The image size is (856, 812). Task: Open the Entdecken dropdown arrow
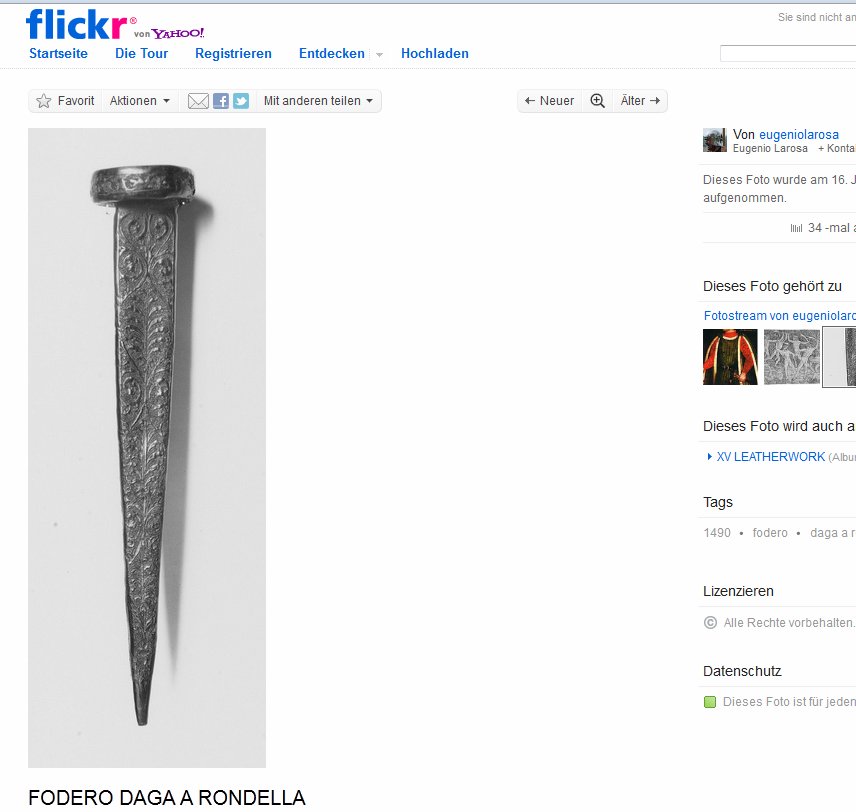[x=379, y=54]
